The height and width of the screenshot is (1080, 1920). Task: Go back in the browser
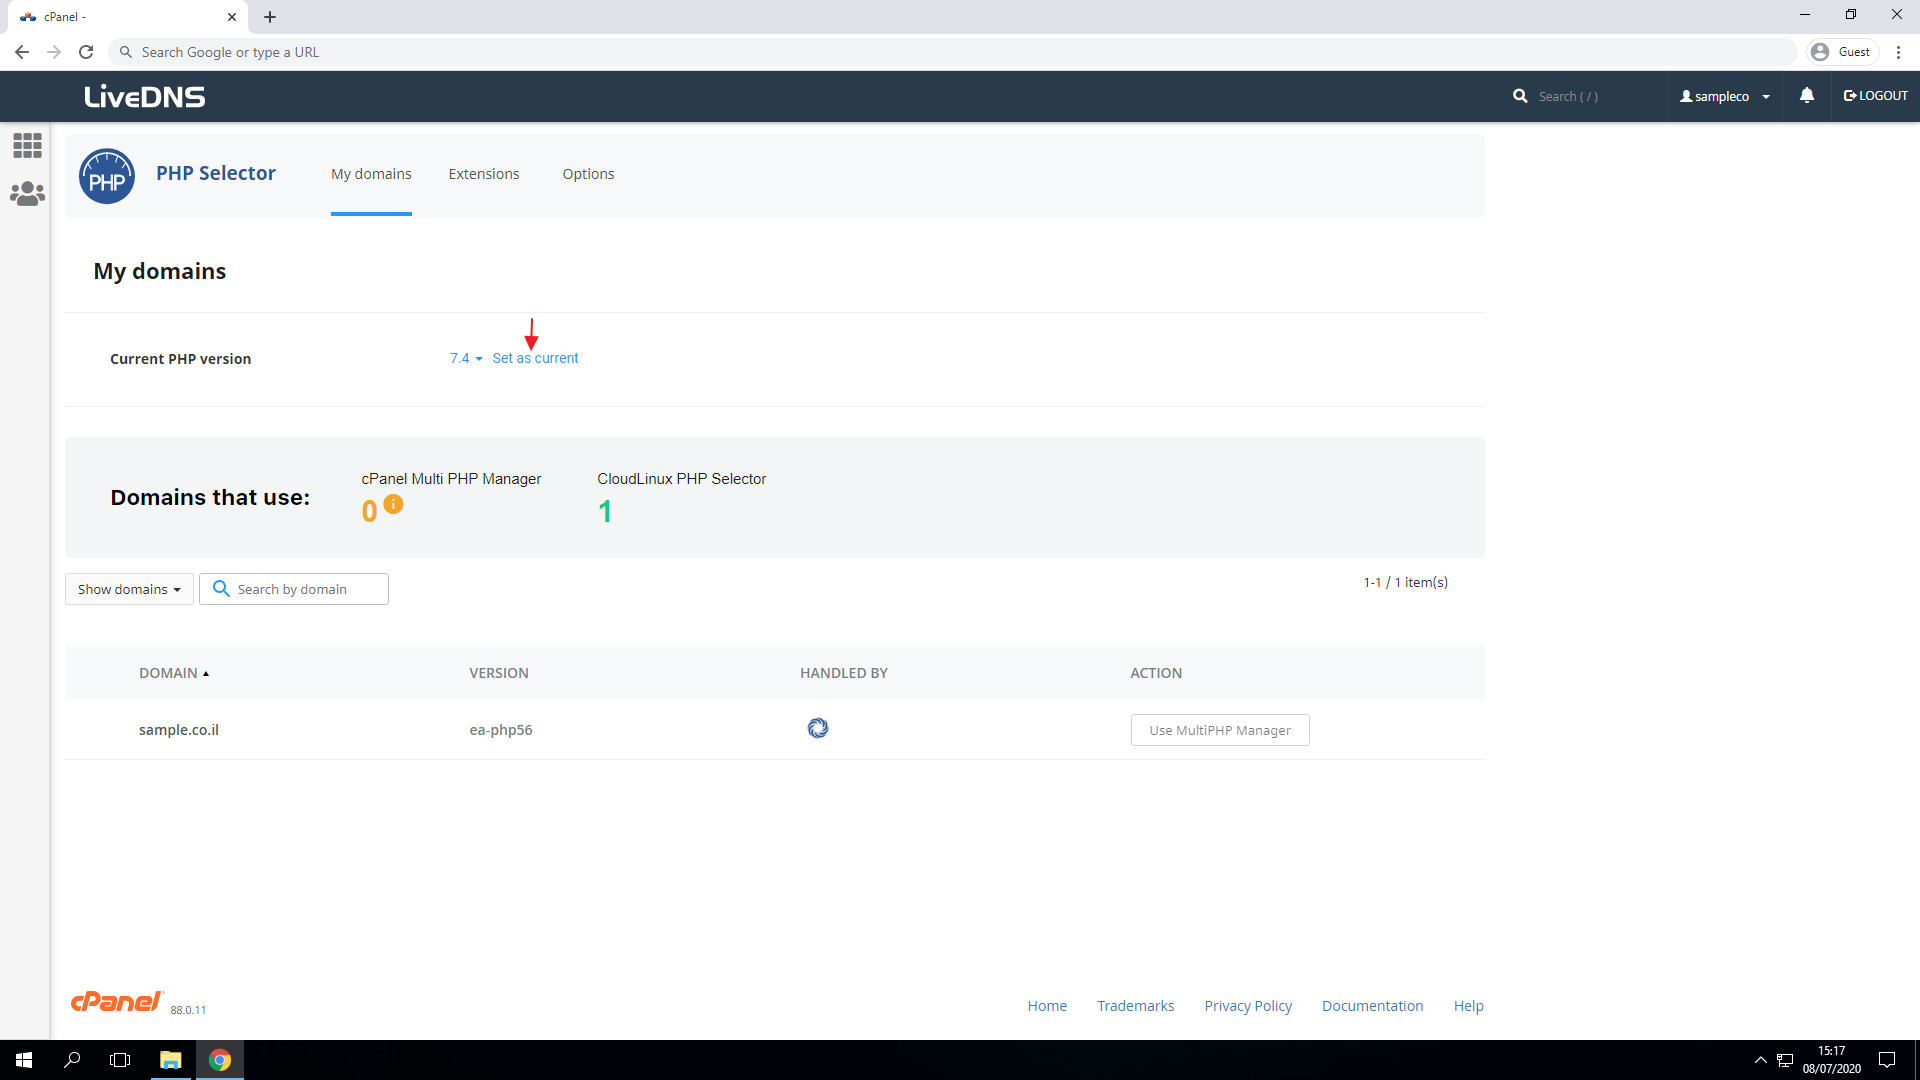coord(22,52)
